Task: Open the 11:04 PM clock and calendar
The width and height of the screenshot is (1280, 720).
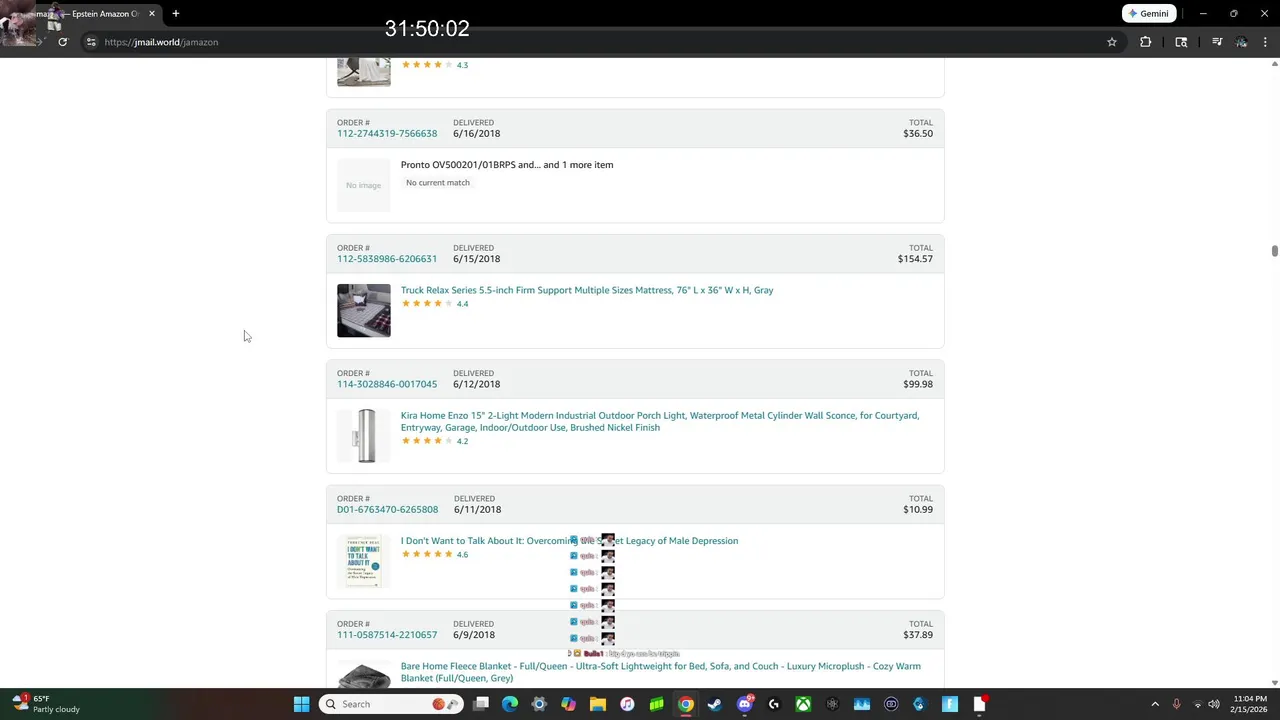Action: (x=1250, y=704)
